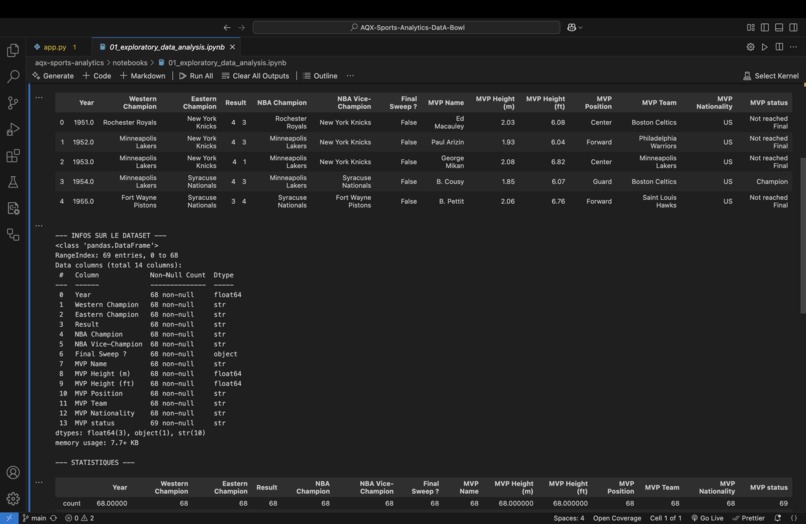Switch to the app.py tab

coord(55,47)
